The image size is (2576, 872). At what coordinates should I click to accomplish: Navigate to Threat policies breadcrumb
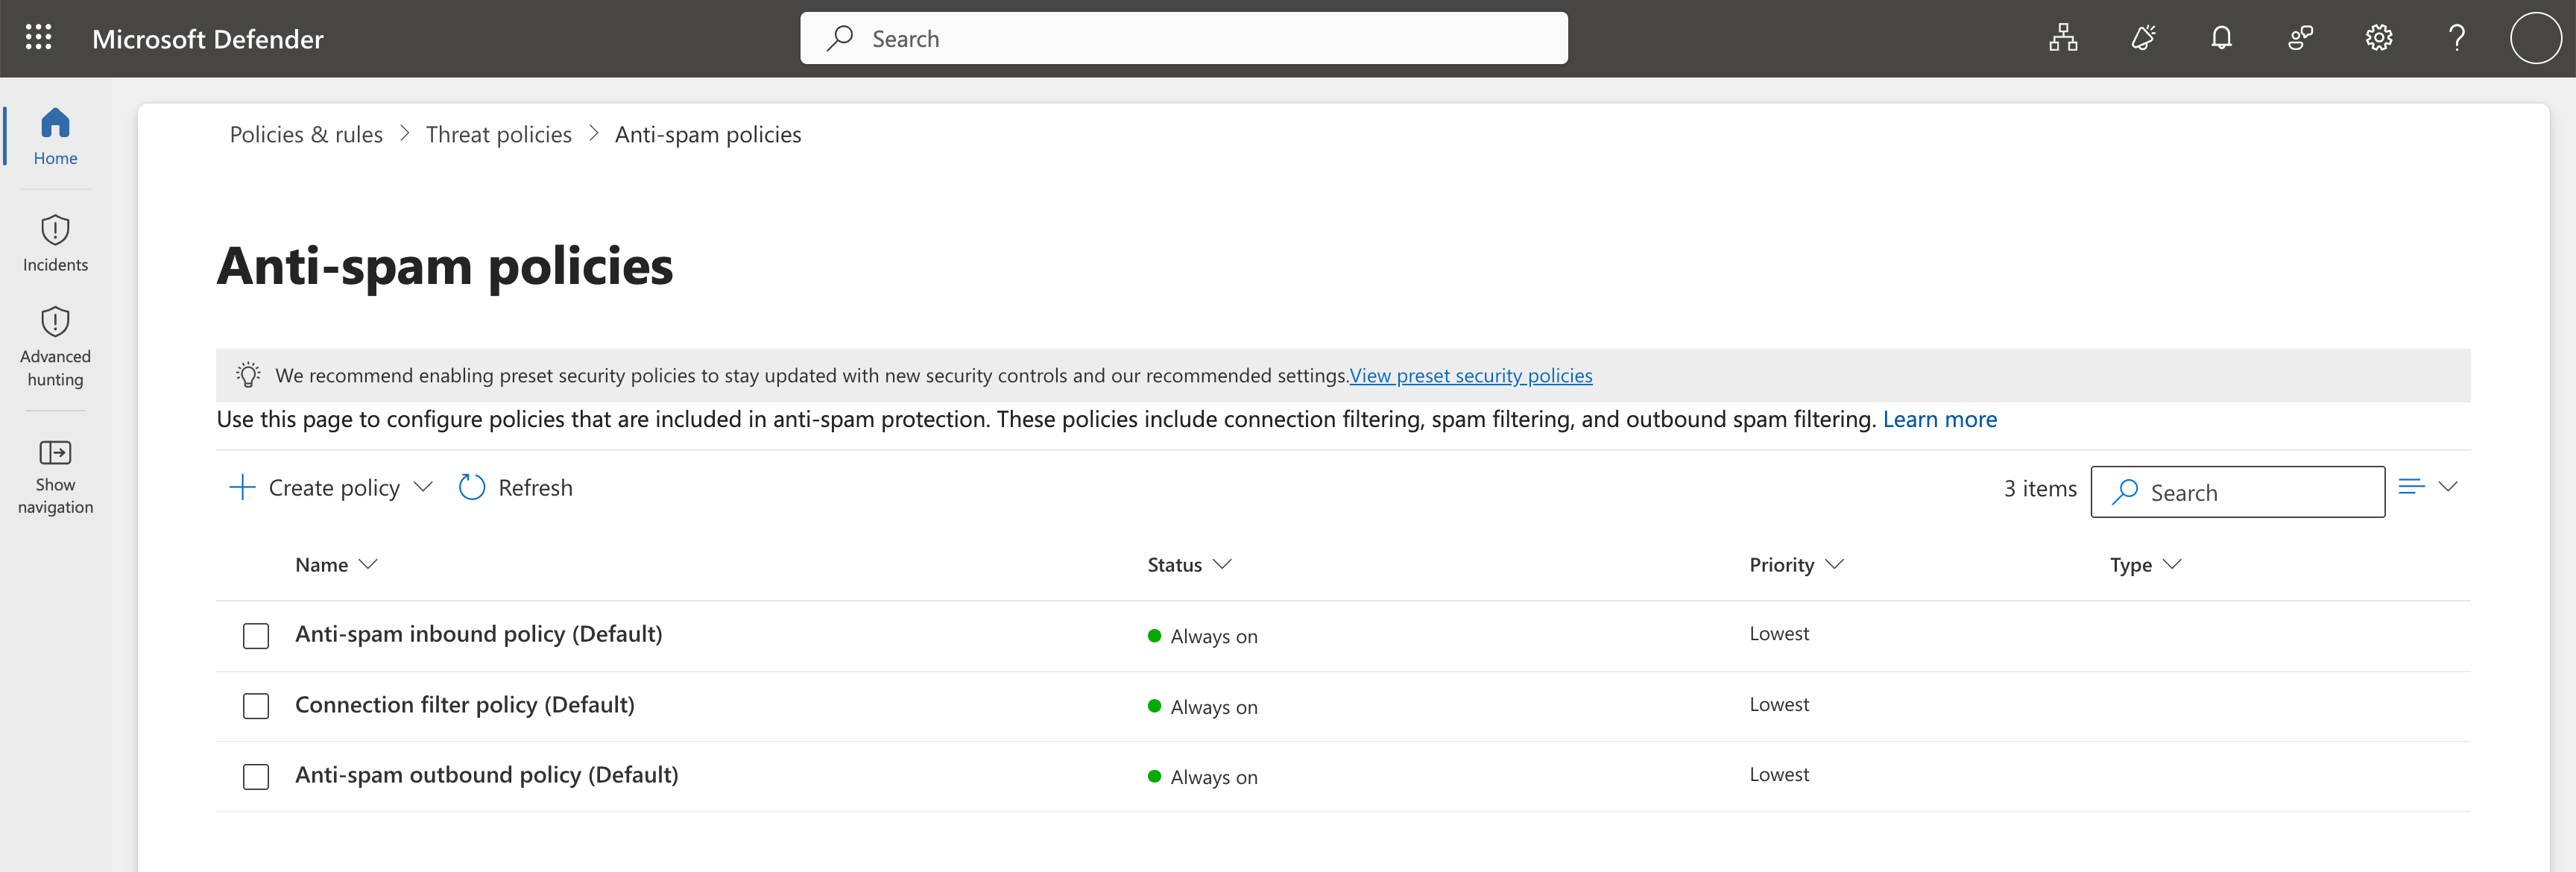tap(498, 134)
